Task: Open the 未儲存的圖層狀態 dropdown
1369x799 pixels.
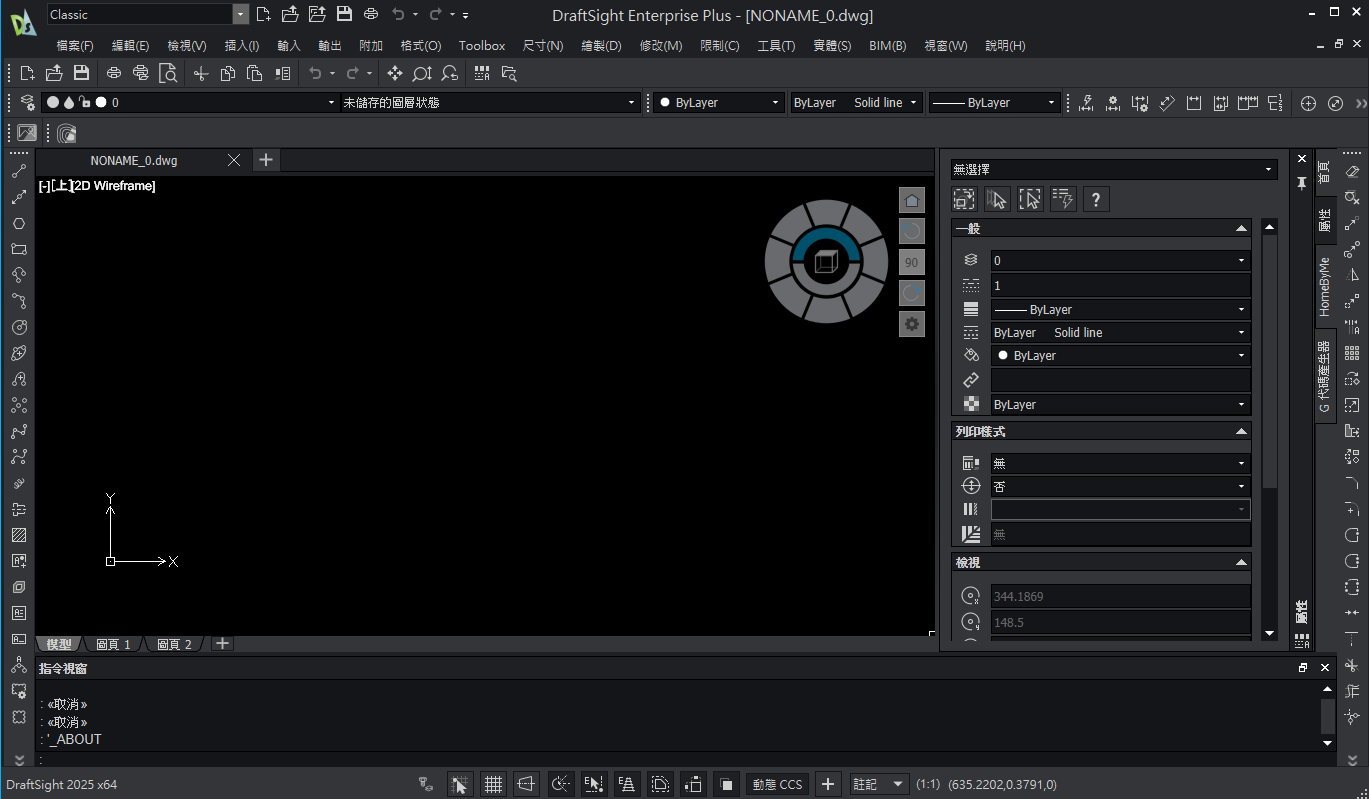Action: [x=490, y=102]
